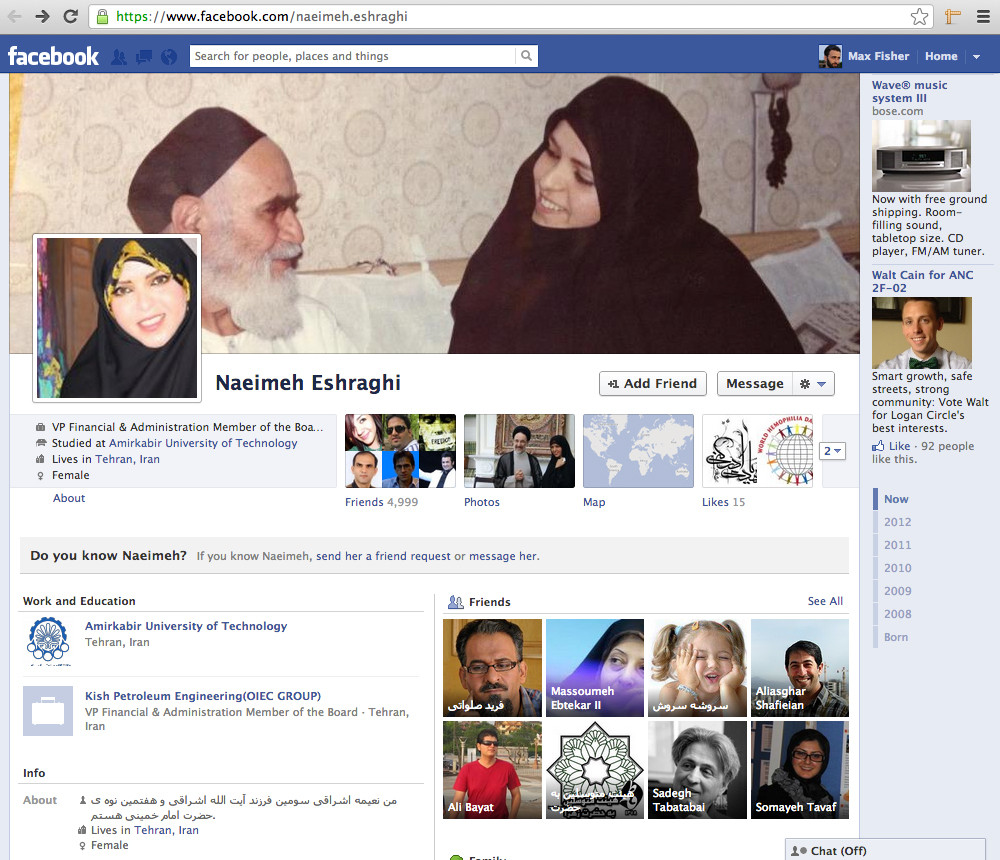Viewport: 1000px width, 860px height.
Task: Jump to 2012 on the timeline
Action: (x=897, y=522)
